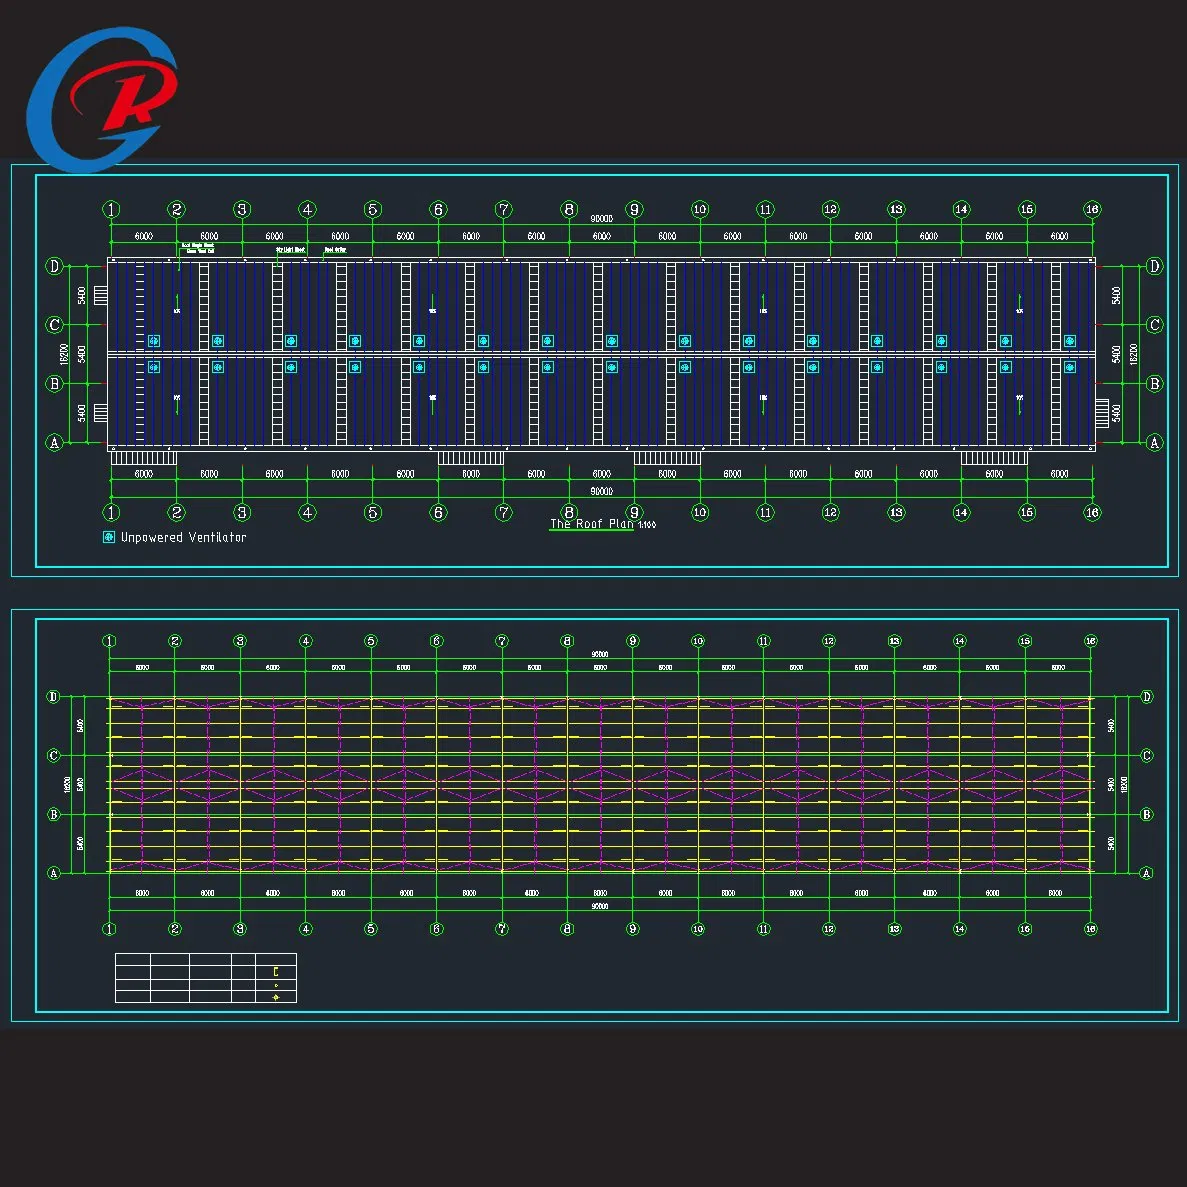Select the Roof Gutter annotation label
This screenshot has width=1187, height=1187.
[x=335, y=249]
